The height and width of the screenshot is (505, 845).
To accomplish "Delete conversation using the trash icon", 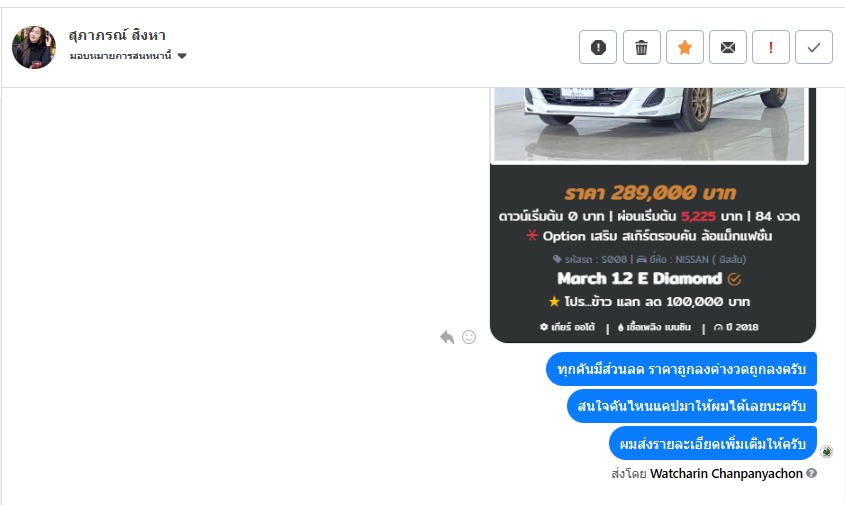I will click(641, 47).
